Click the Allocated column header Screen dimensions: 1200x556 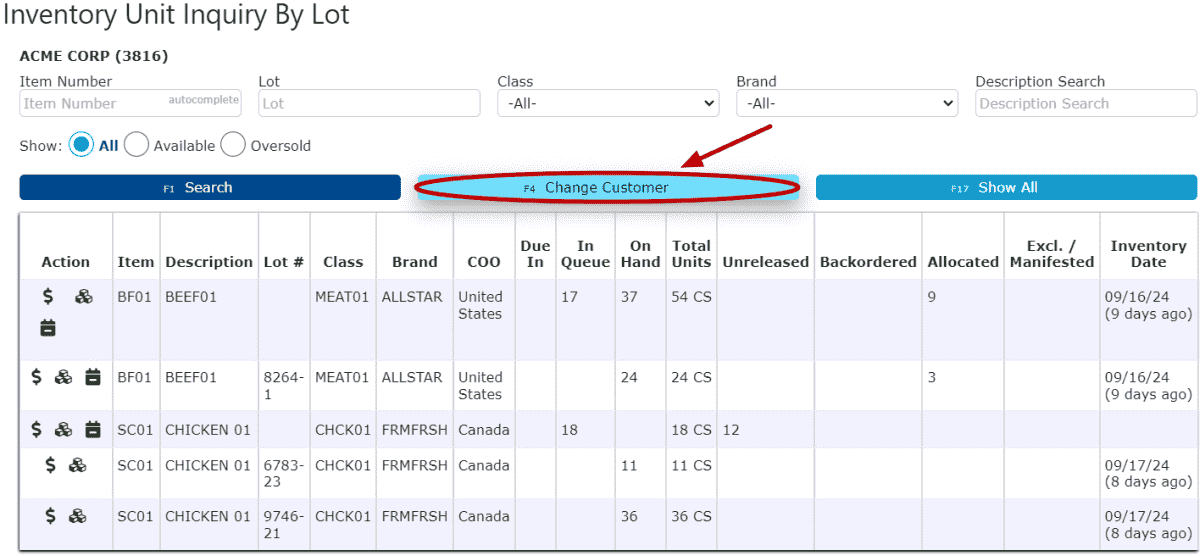pyautogui.click(x=963, y=262)
